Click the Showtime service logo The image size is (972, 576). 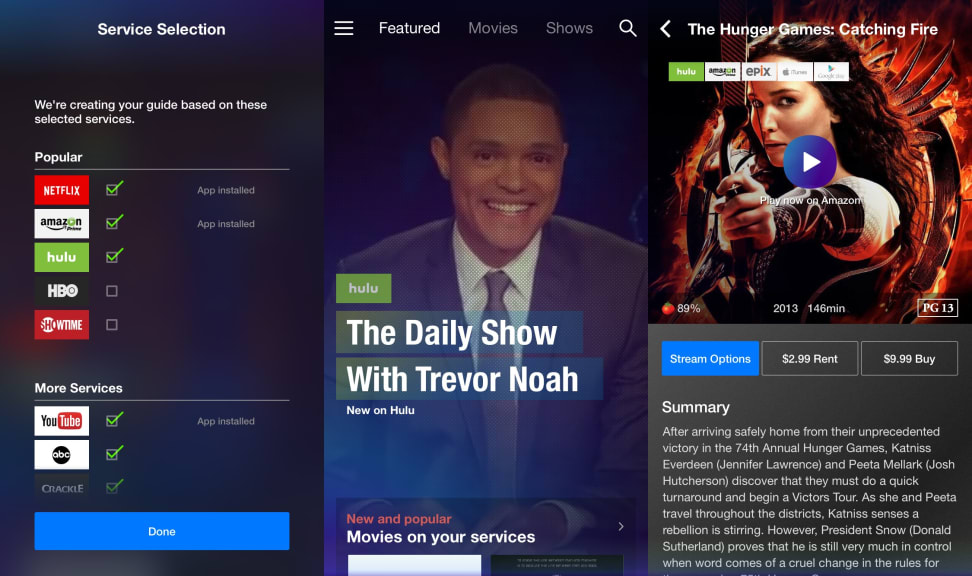click(61, 324)
